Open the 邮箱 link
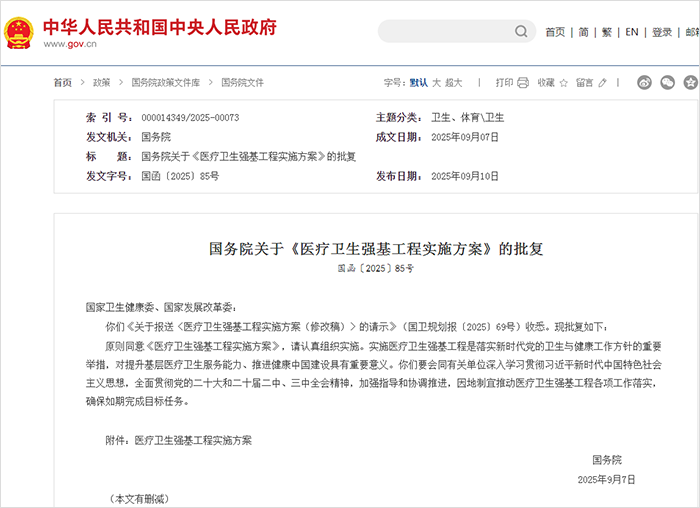The image size is (700, 508). [x=692, y=32]
